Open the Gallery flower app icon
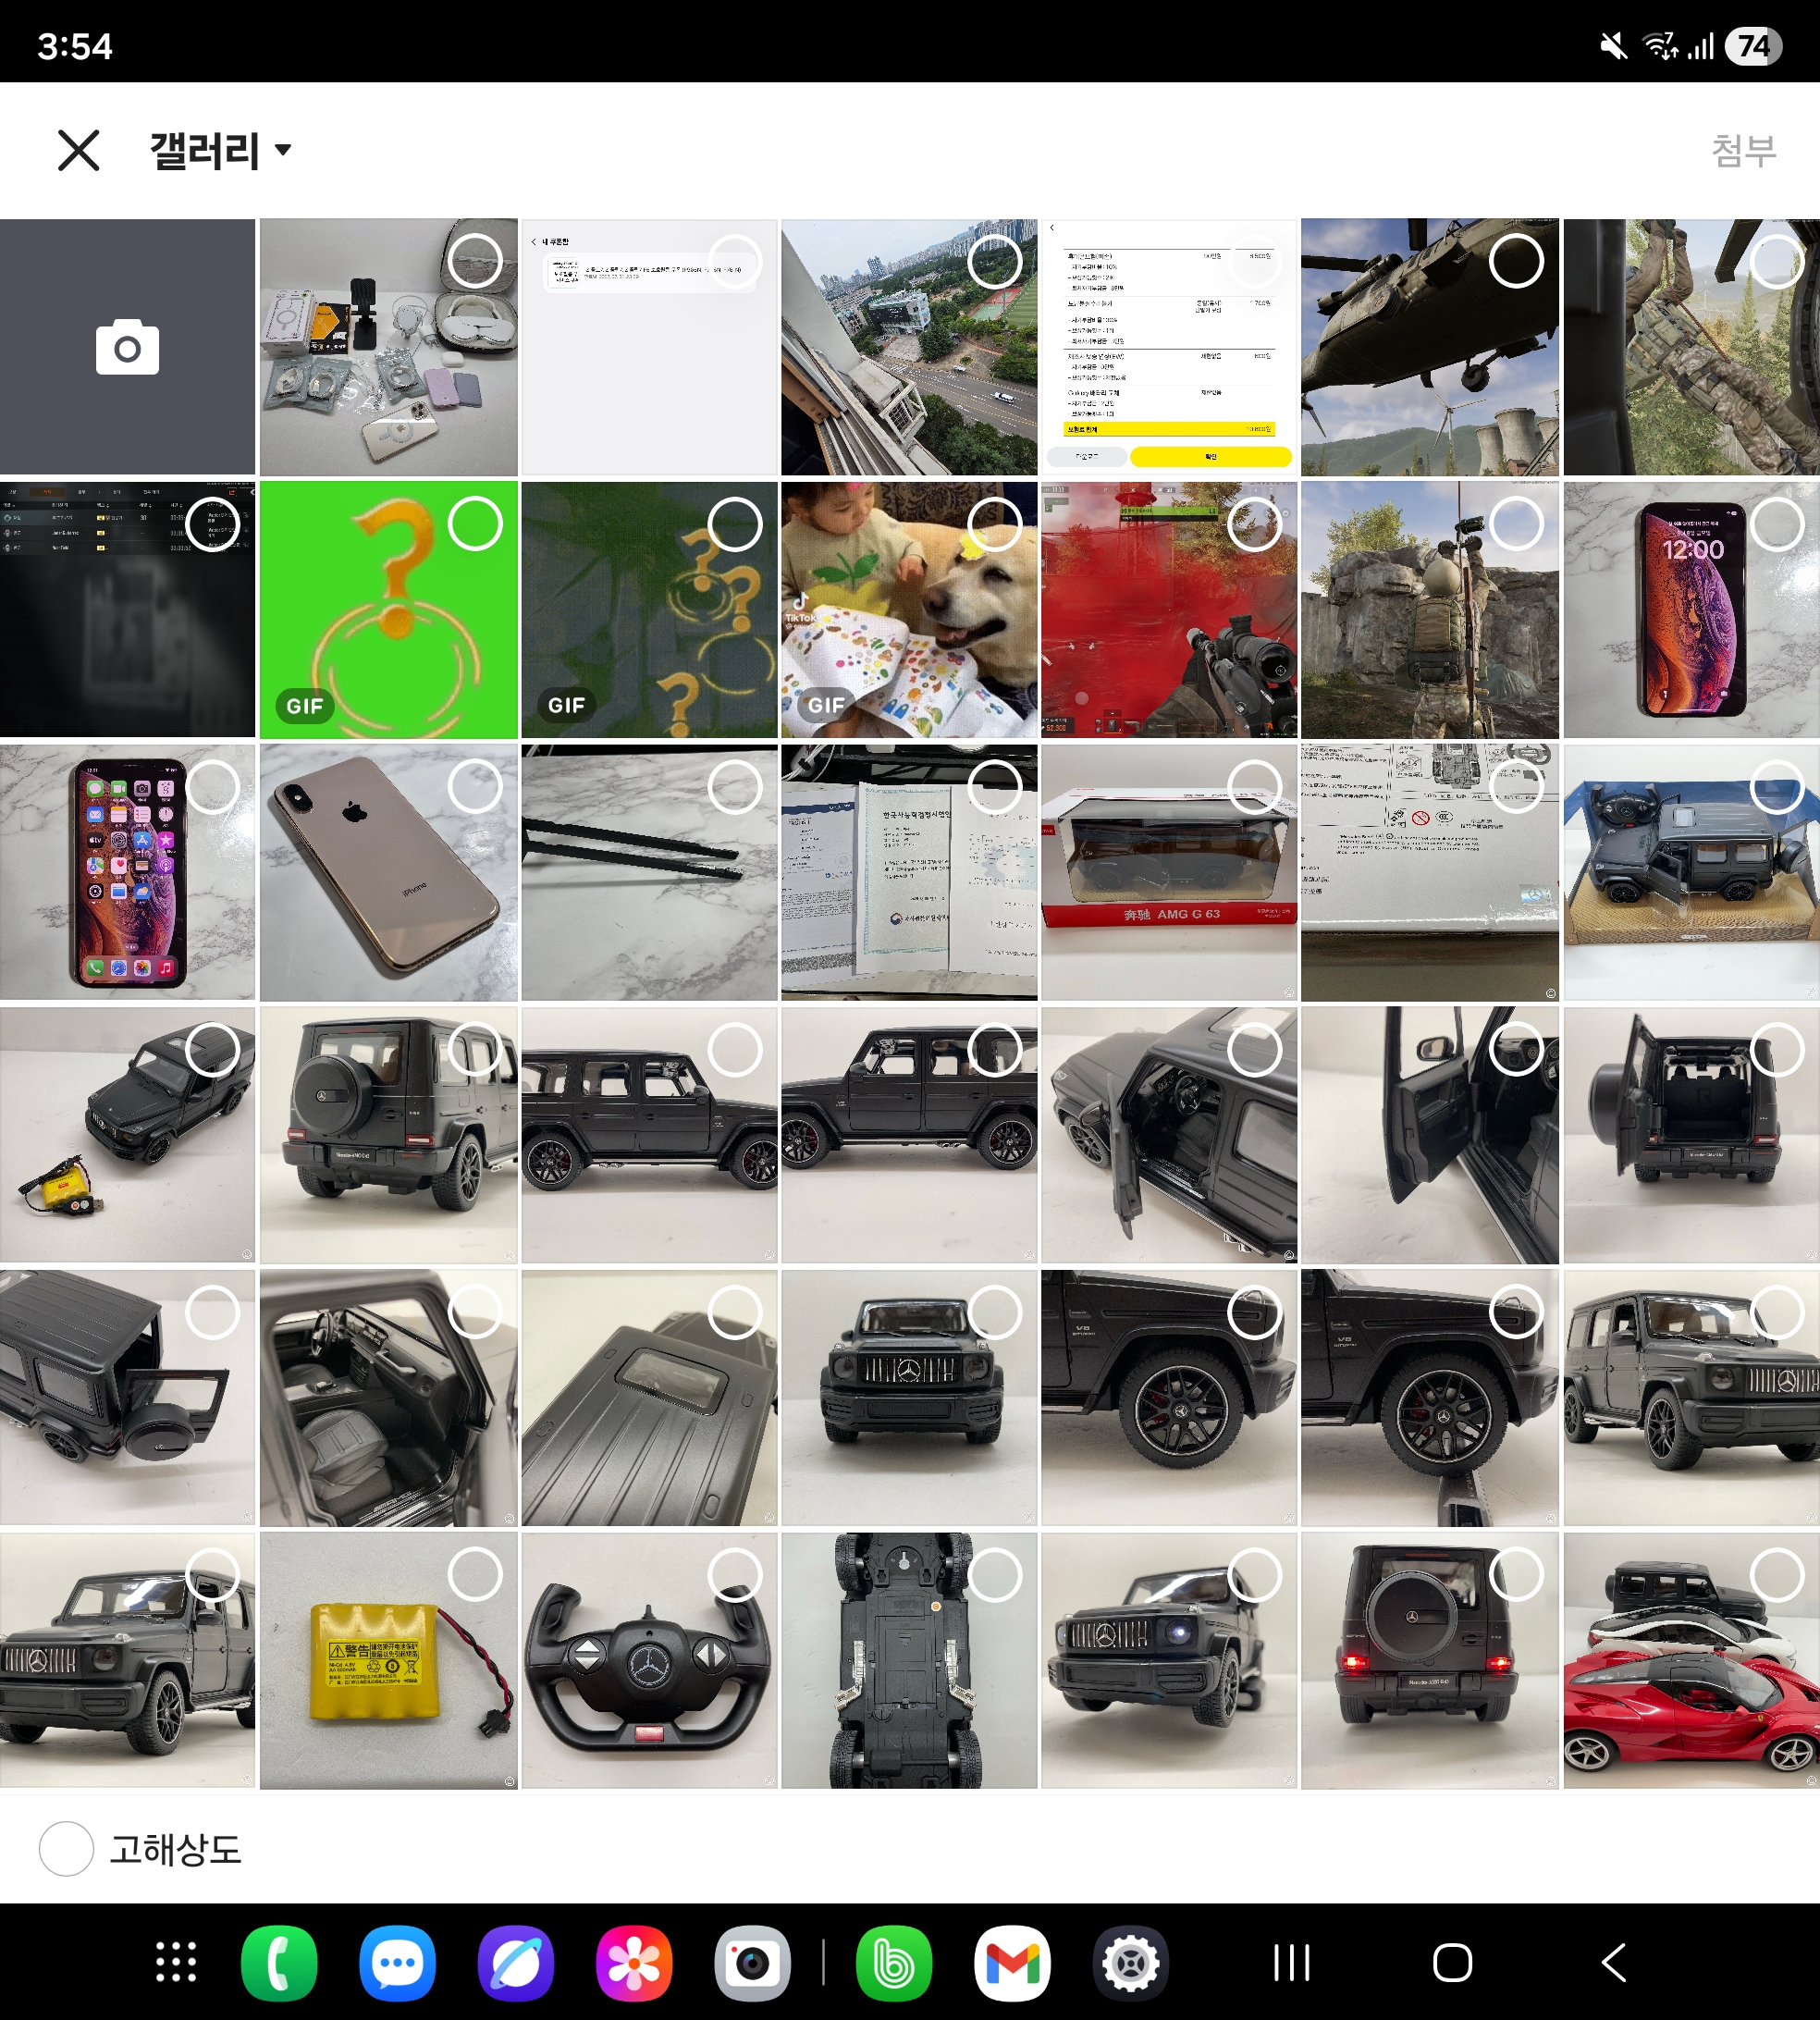1820x2020 pixels. [x=634, y=1963]
